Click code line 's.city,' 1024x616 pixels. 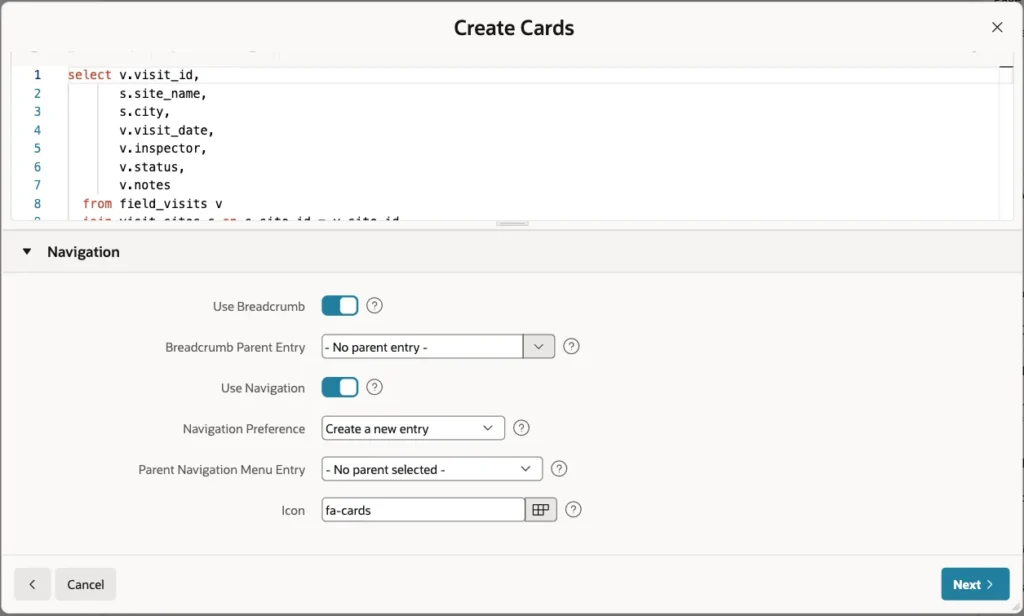coord(144,112)
